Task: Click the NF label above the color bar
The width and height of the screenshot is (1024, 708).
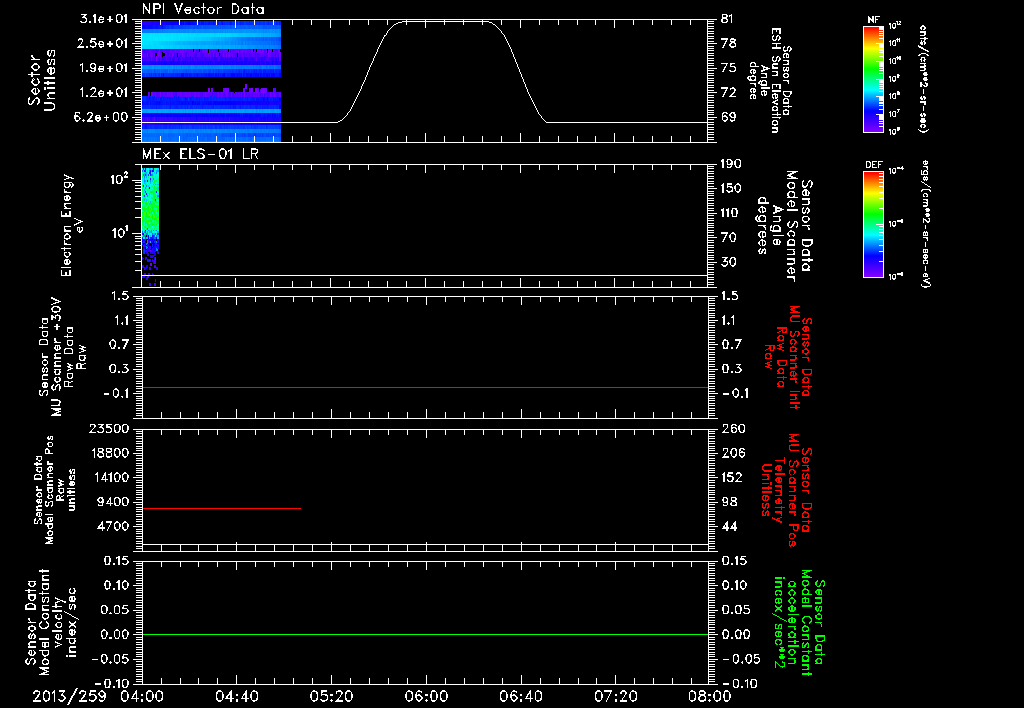Action: click(x=873, y=20)
